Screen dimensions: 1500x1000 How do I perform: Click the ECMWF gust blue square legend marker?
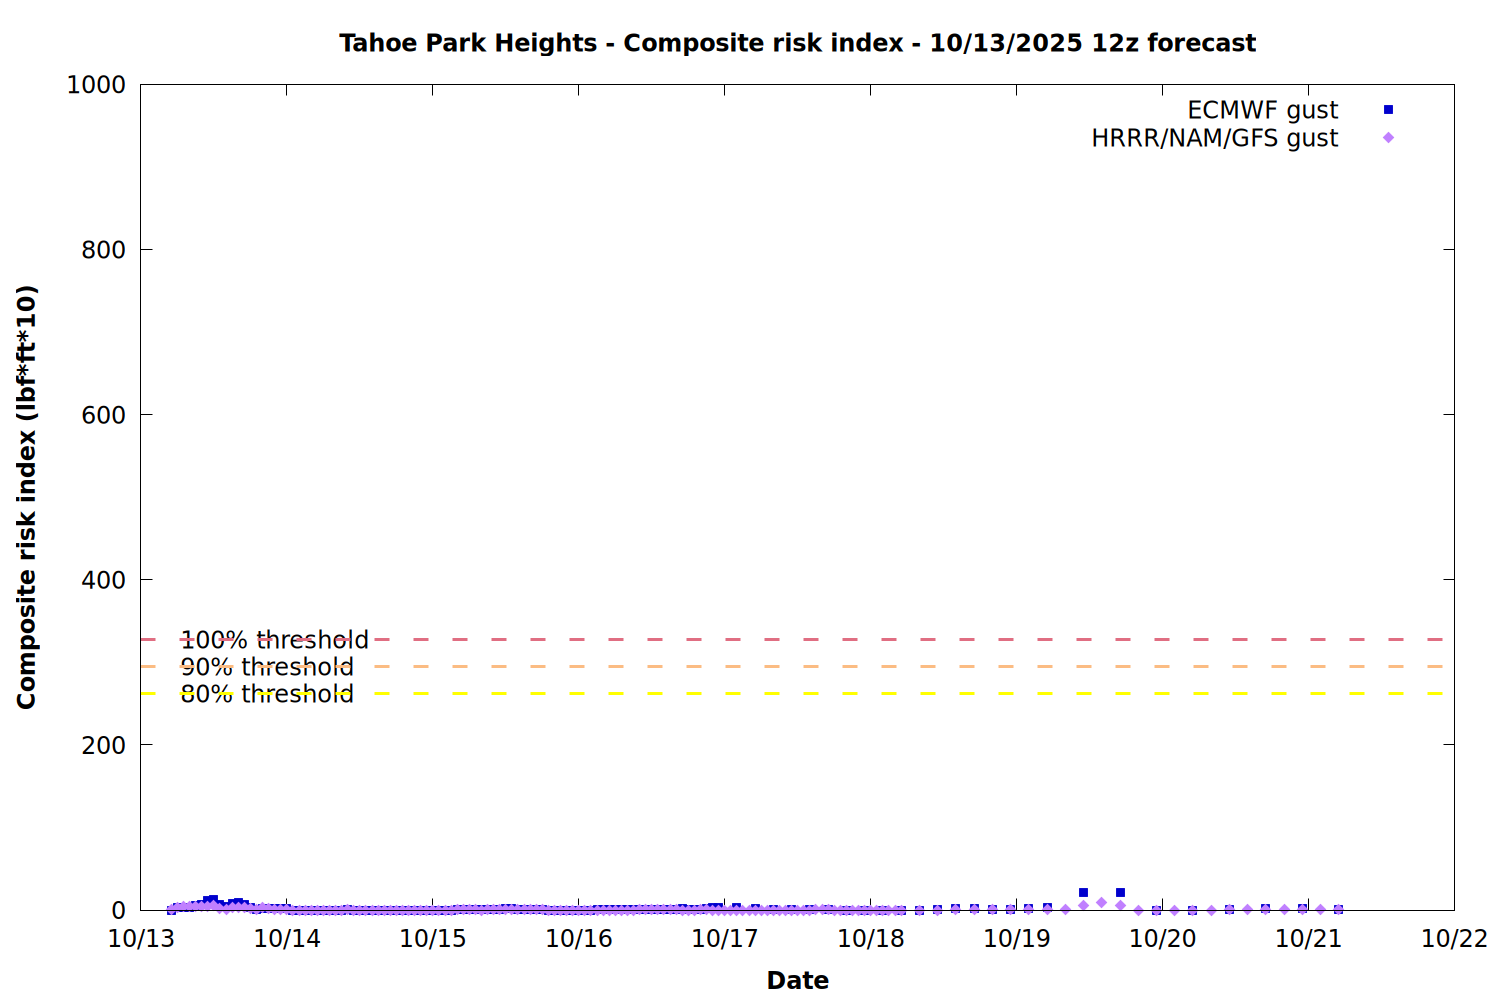(1388, 110)
